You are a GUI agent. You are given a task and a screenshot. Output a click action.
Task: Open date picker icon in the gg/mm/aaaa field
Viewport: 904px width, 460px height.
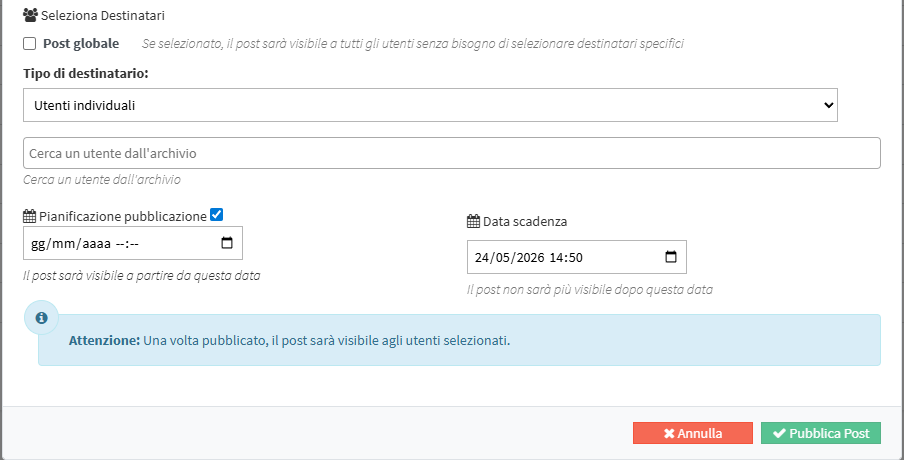[226, 243]
